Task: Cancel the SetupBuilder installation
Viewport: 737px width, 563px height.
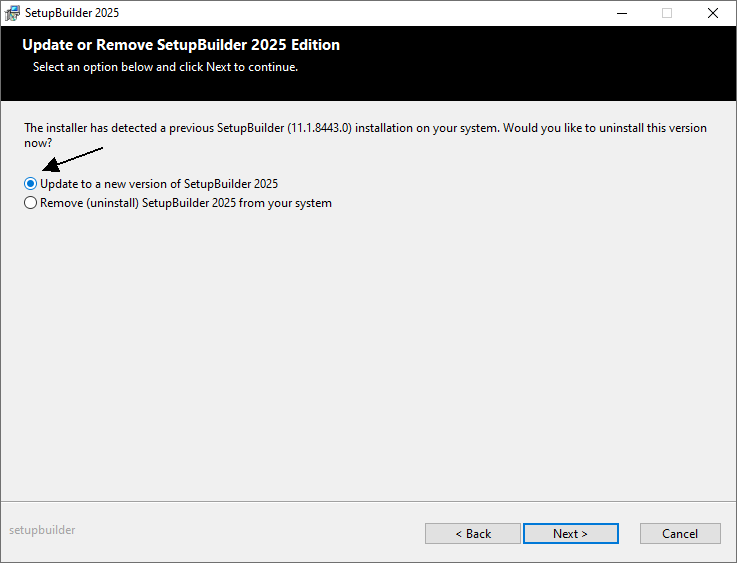Action: [680, 533]
